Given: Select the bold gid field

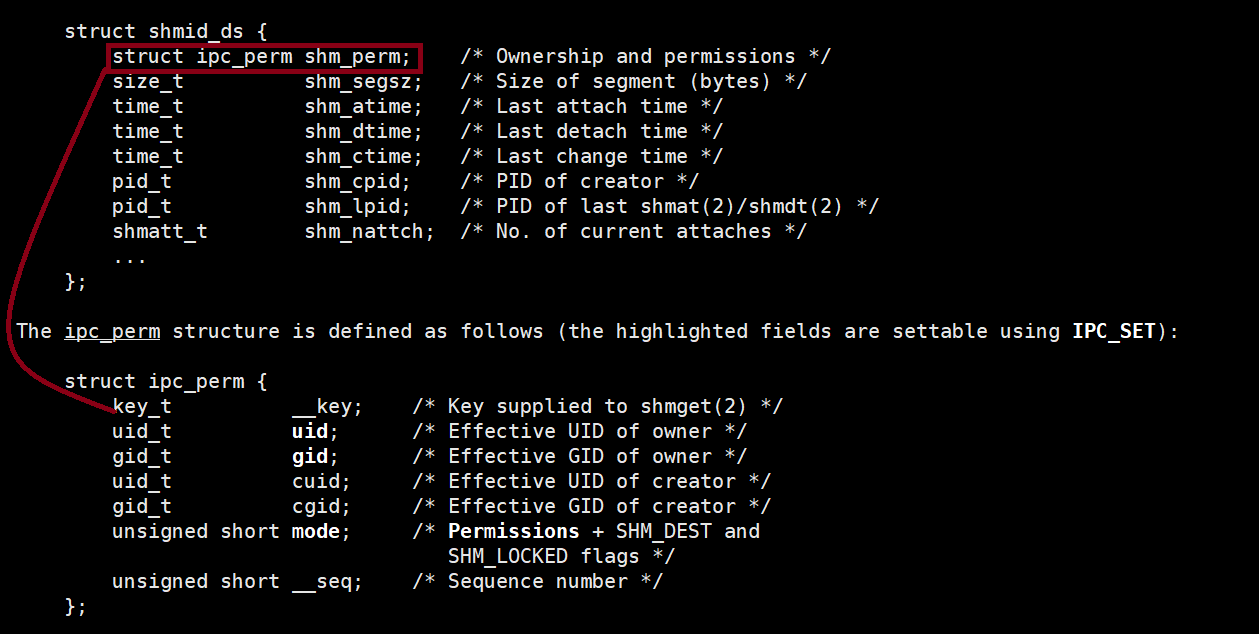Looking at the screenshot, I should coord(309,457).
